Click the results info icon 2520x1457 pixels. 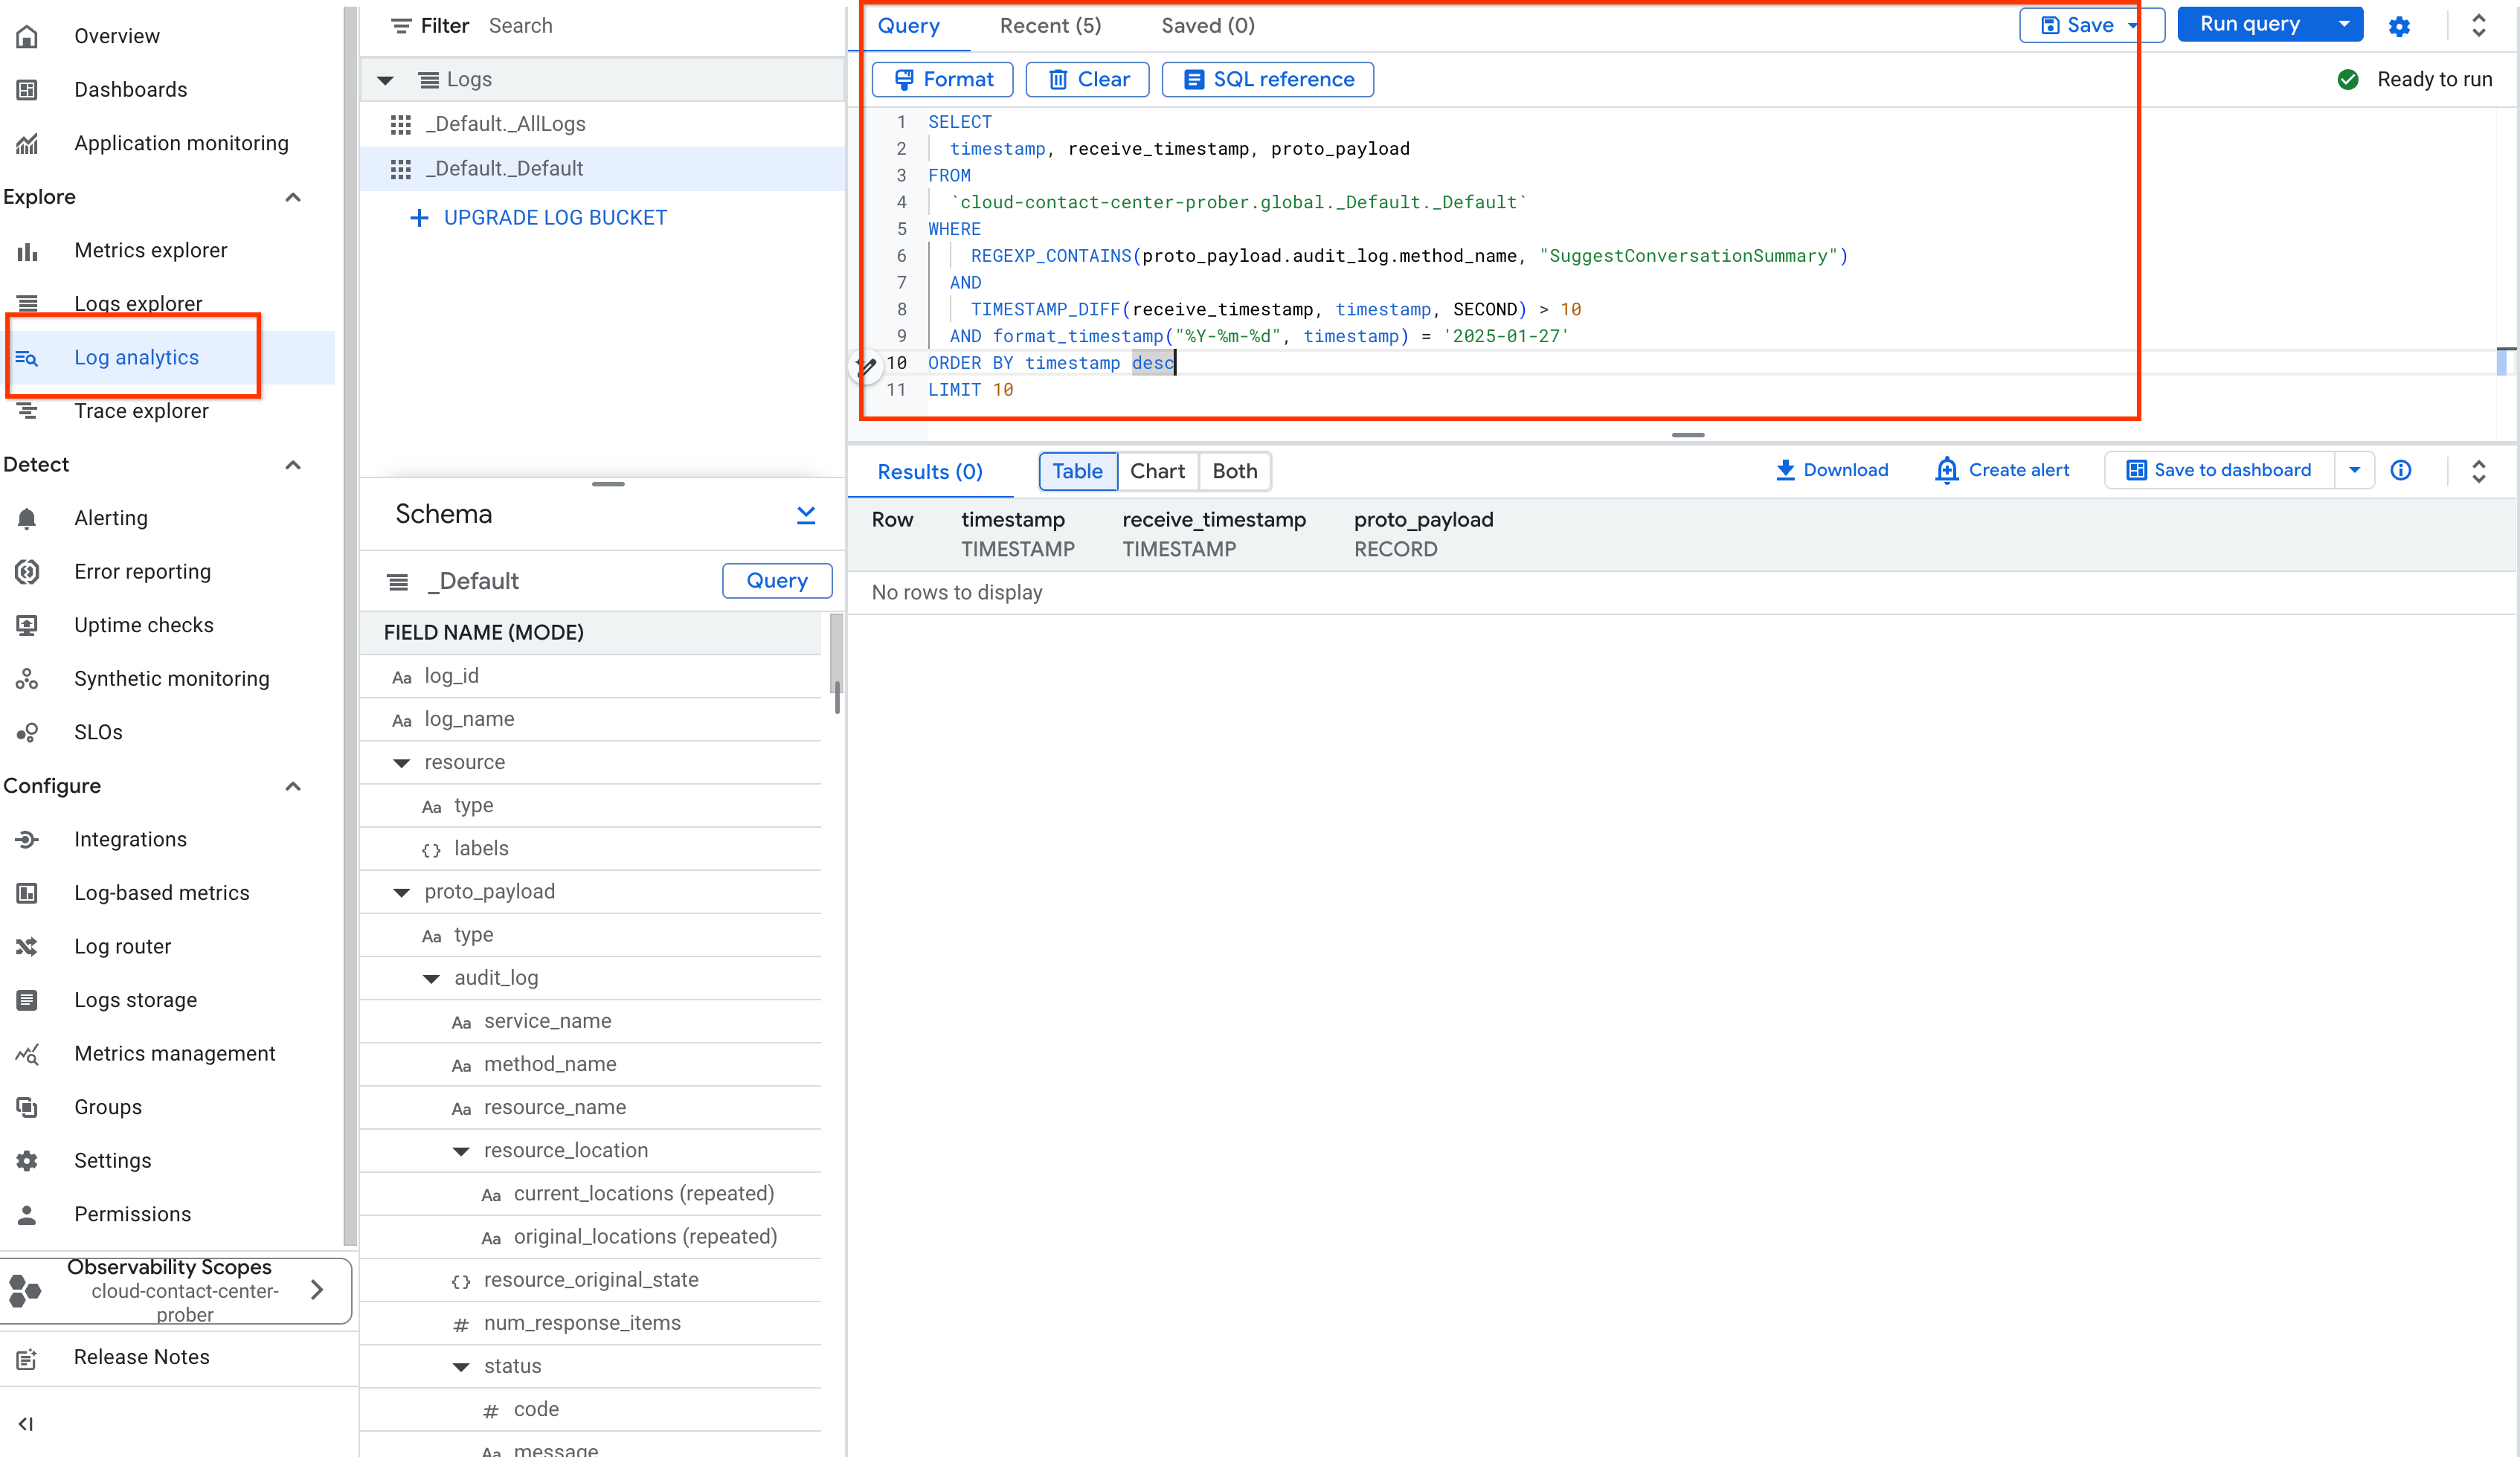2400,470
